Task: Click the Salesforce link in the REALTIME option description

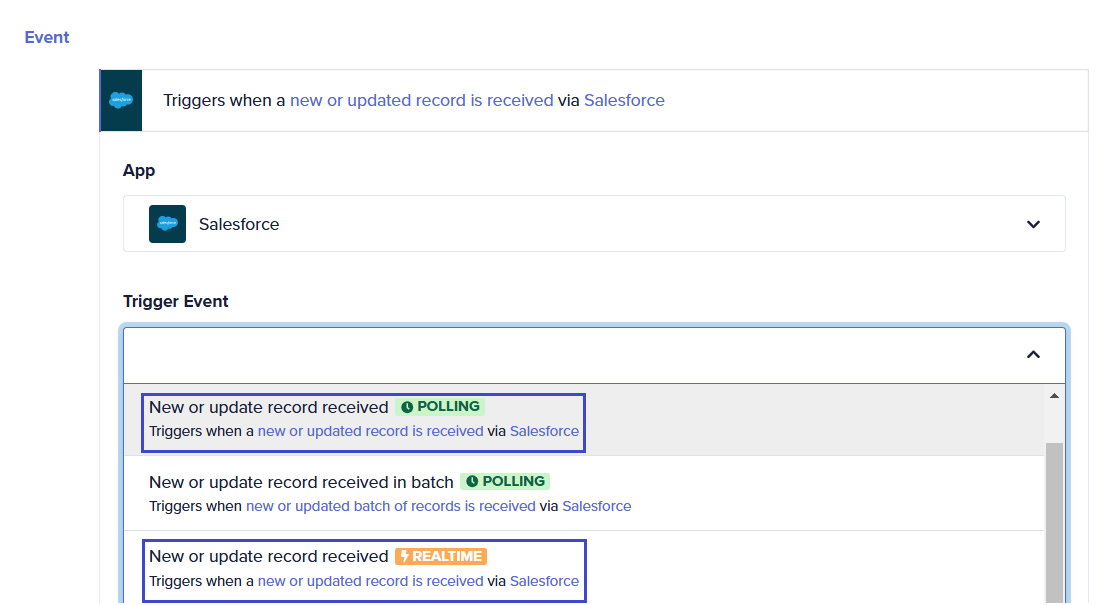Action: coord(545,581)
